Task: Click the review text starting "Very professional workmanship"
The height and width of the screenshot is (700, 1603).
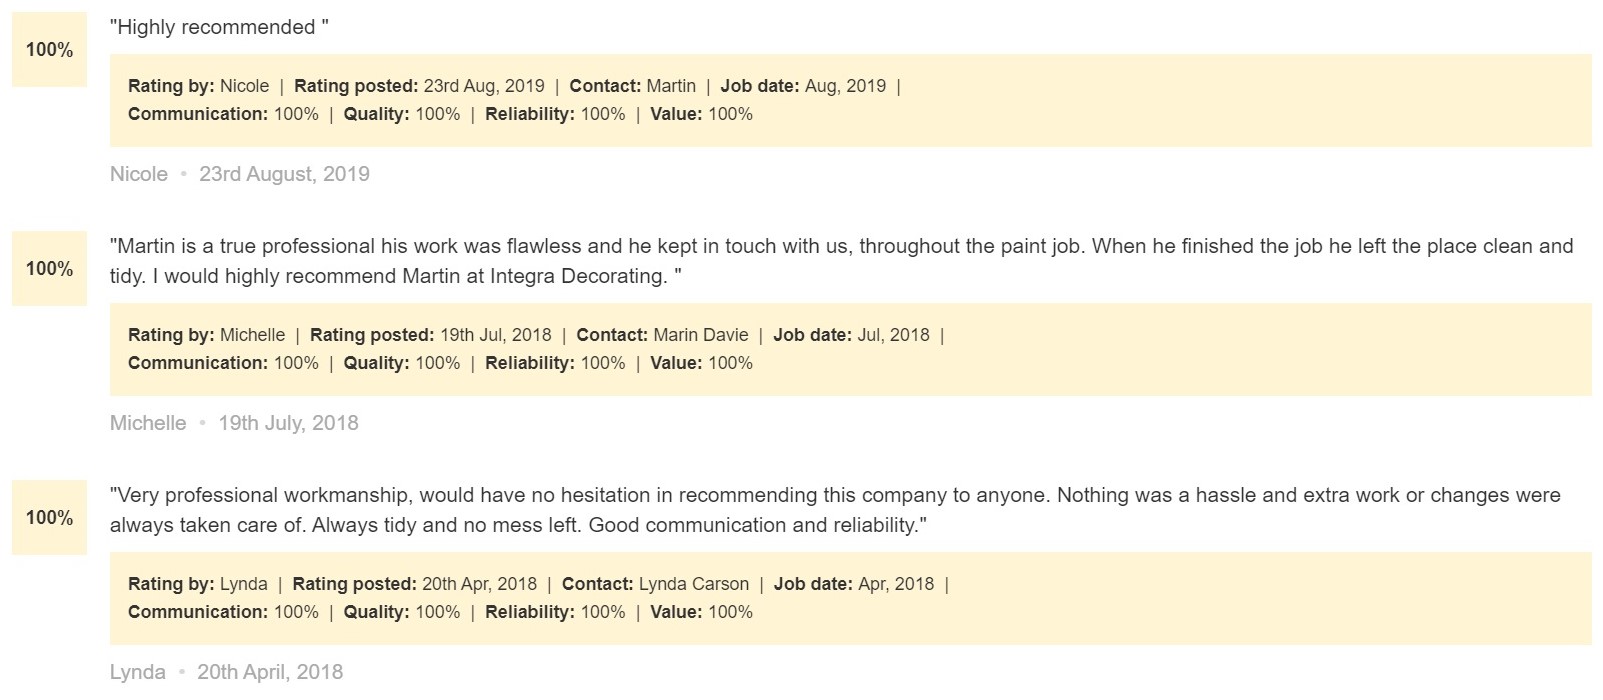Action: point(835,510)
